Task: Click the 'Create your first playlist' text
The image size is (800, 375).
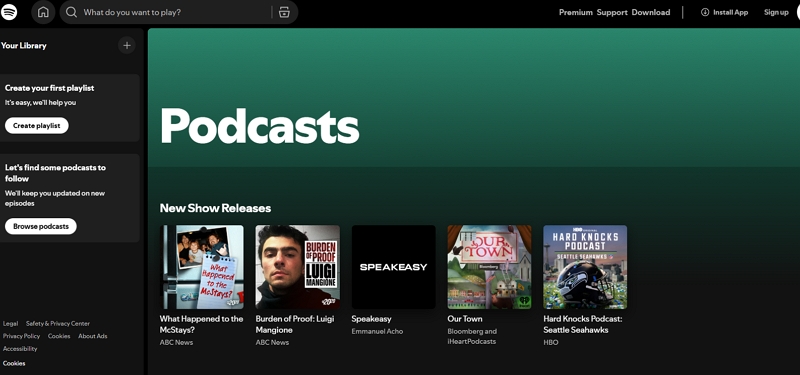Action: point(49,88)
